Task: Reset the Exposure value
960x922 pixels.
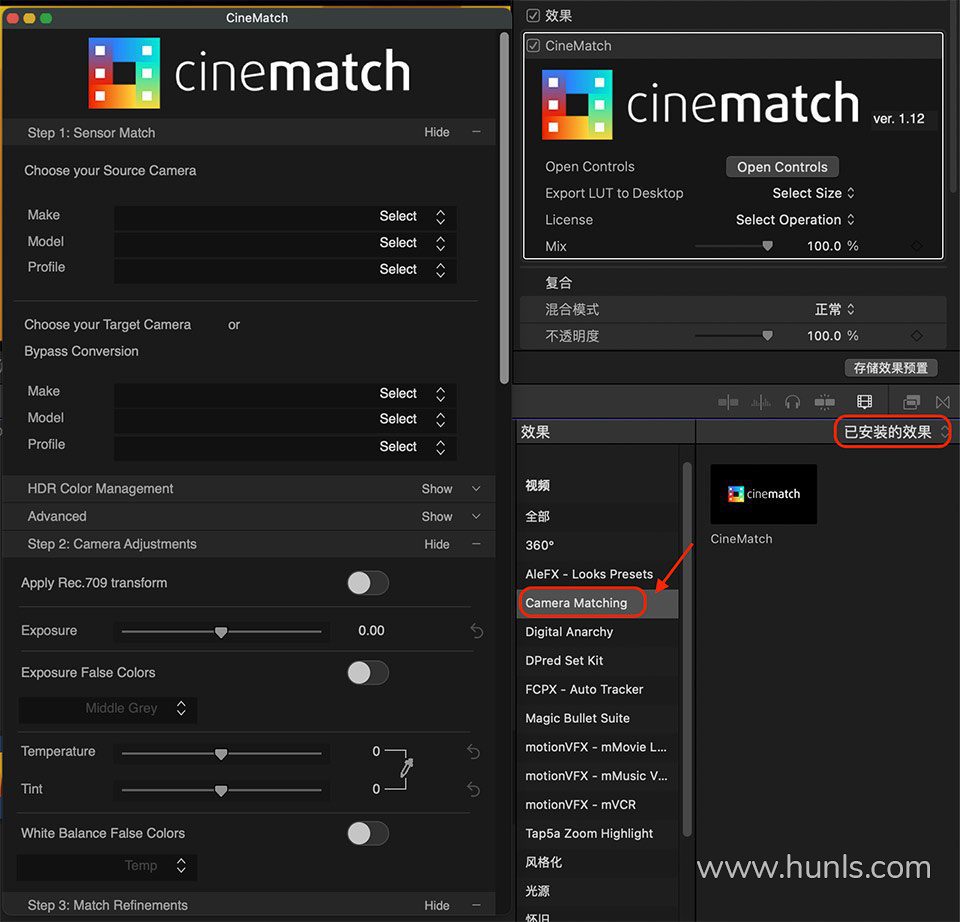Action: pos(476,630)
